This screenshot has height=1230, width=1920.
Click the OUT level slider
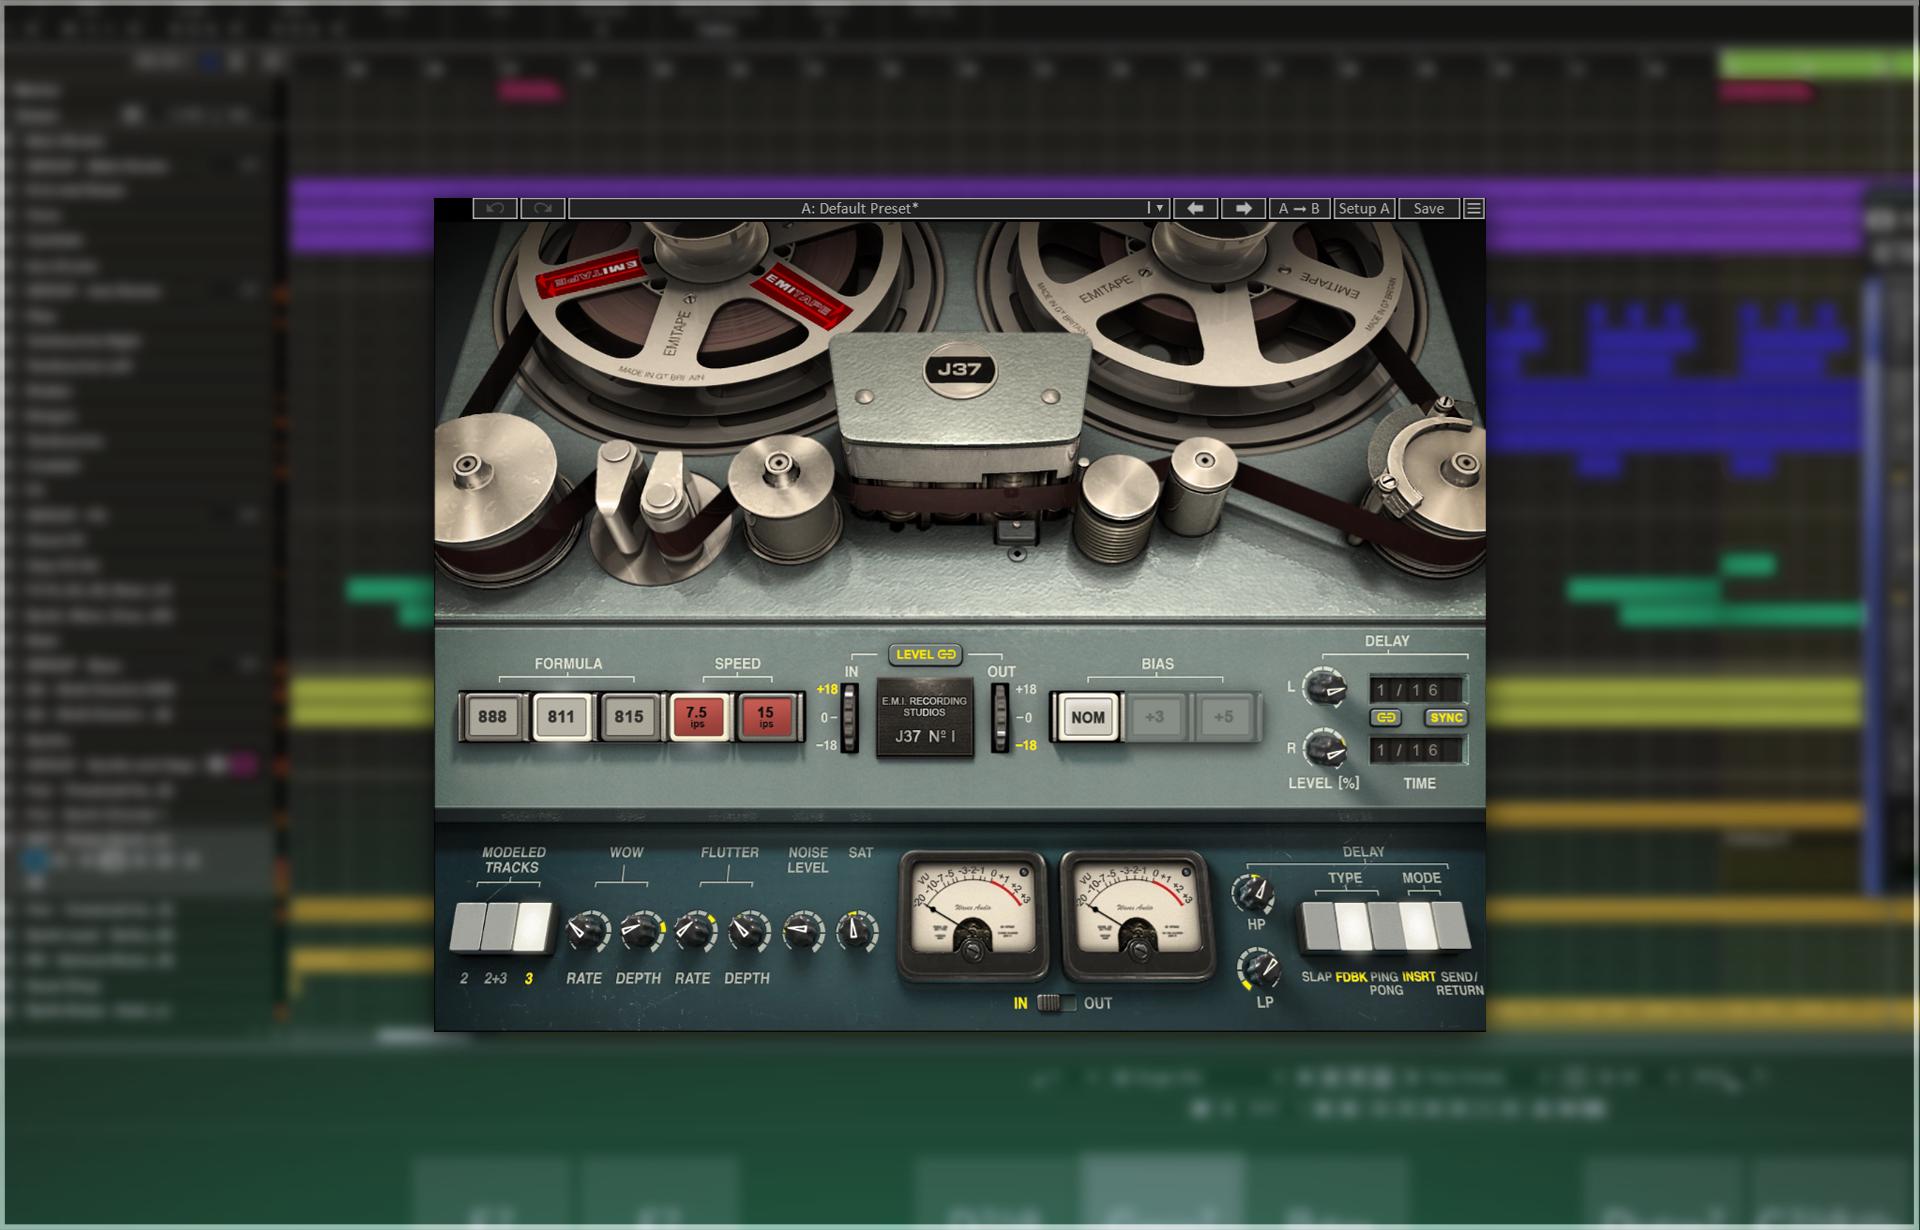pos(1000,718)
